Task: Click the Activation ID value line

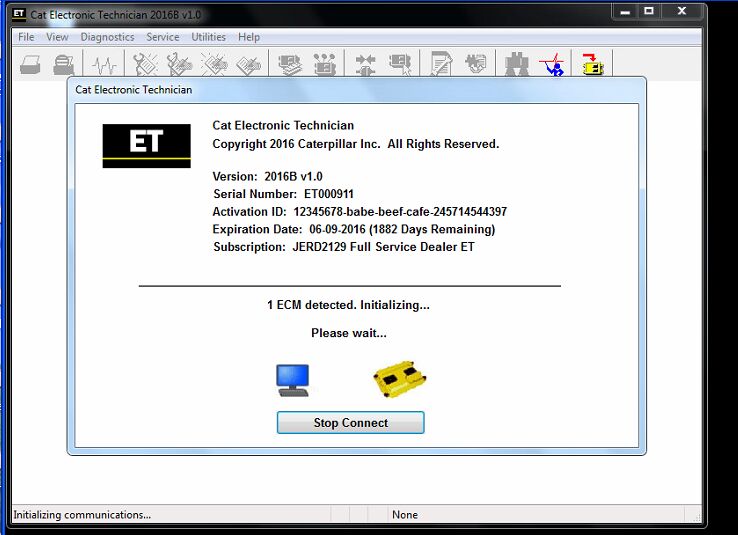Action: coord(360,212)
